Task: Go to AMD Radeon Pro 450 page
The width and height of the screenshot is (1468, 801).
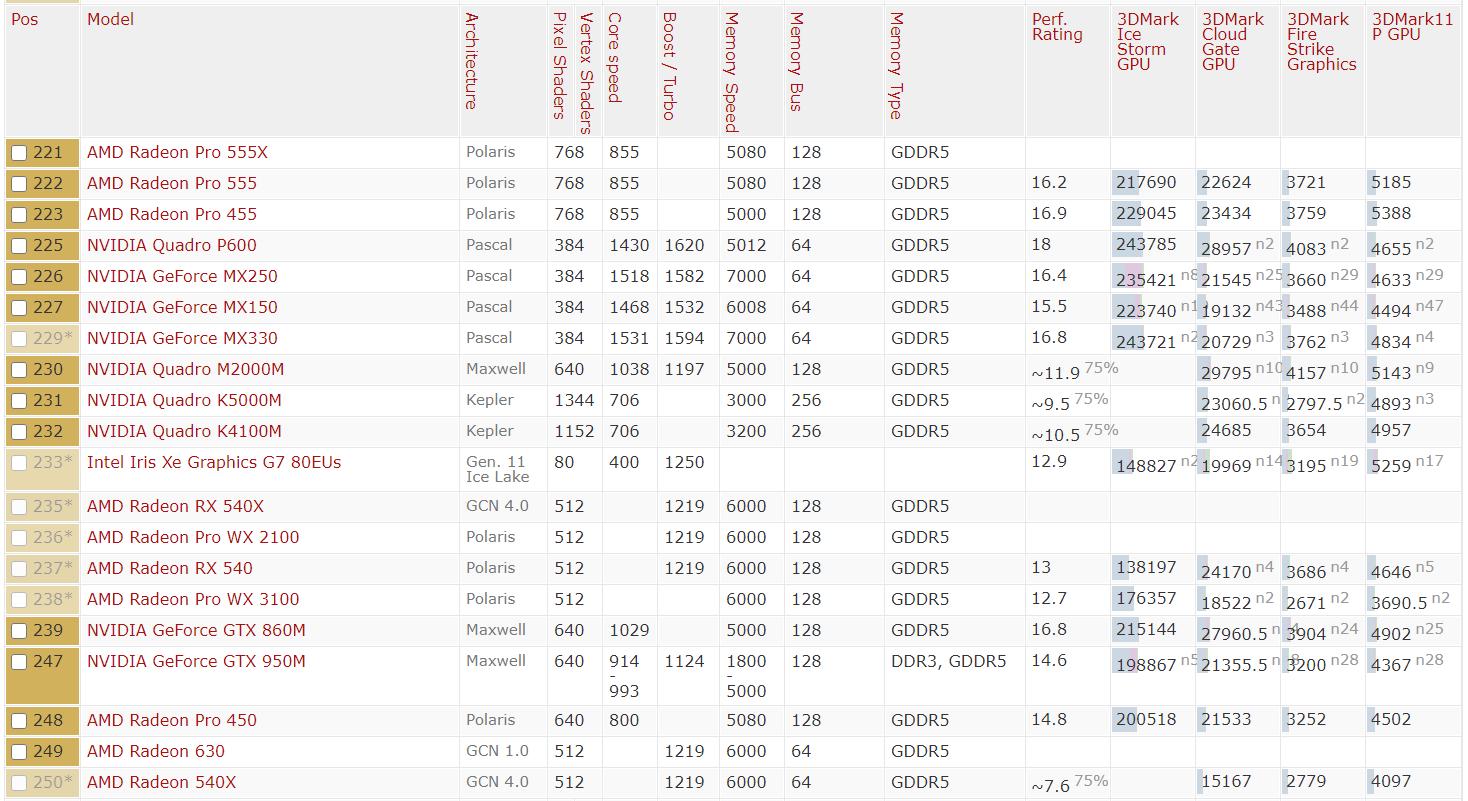Action: tap(172, 721)
